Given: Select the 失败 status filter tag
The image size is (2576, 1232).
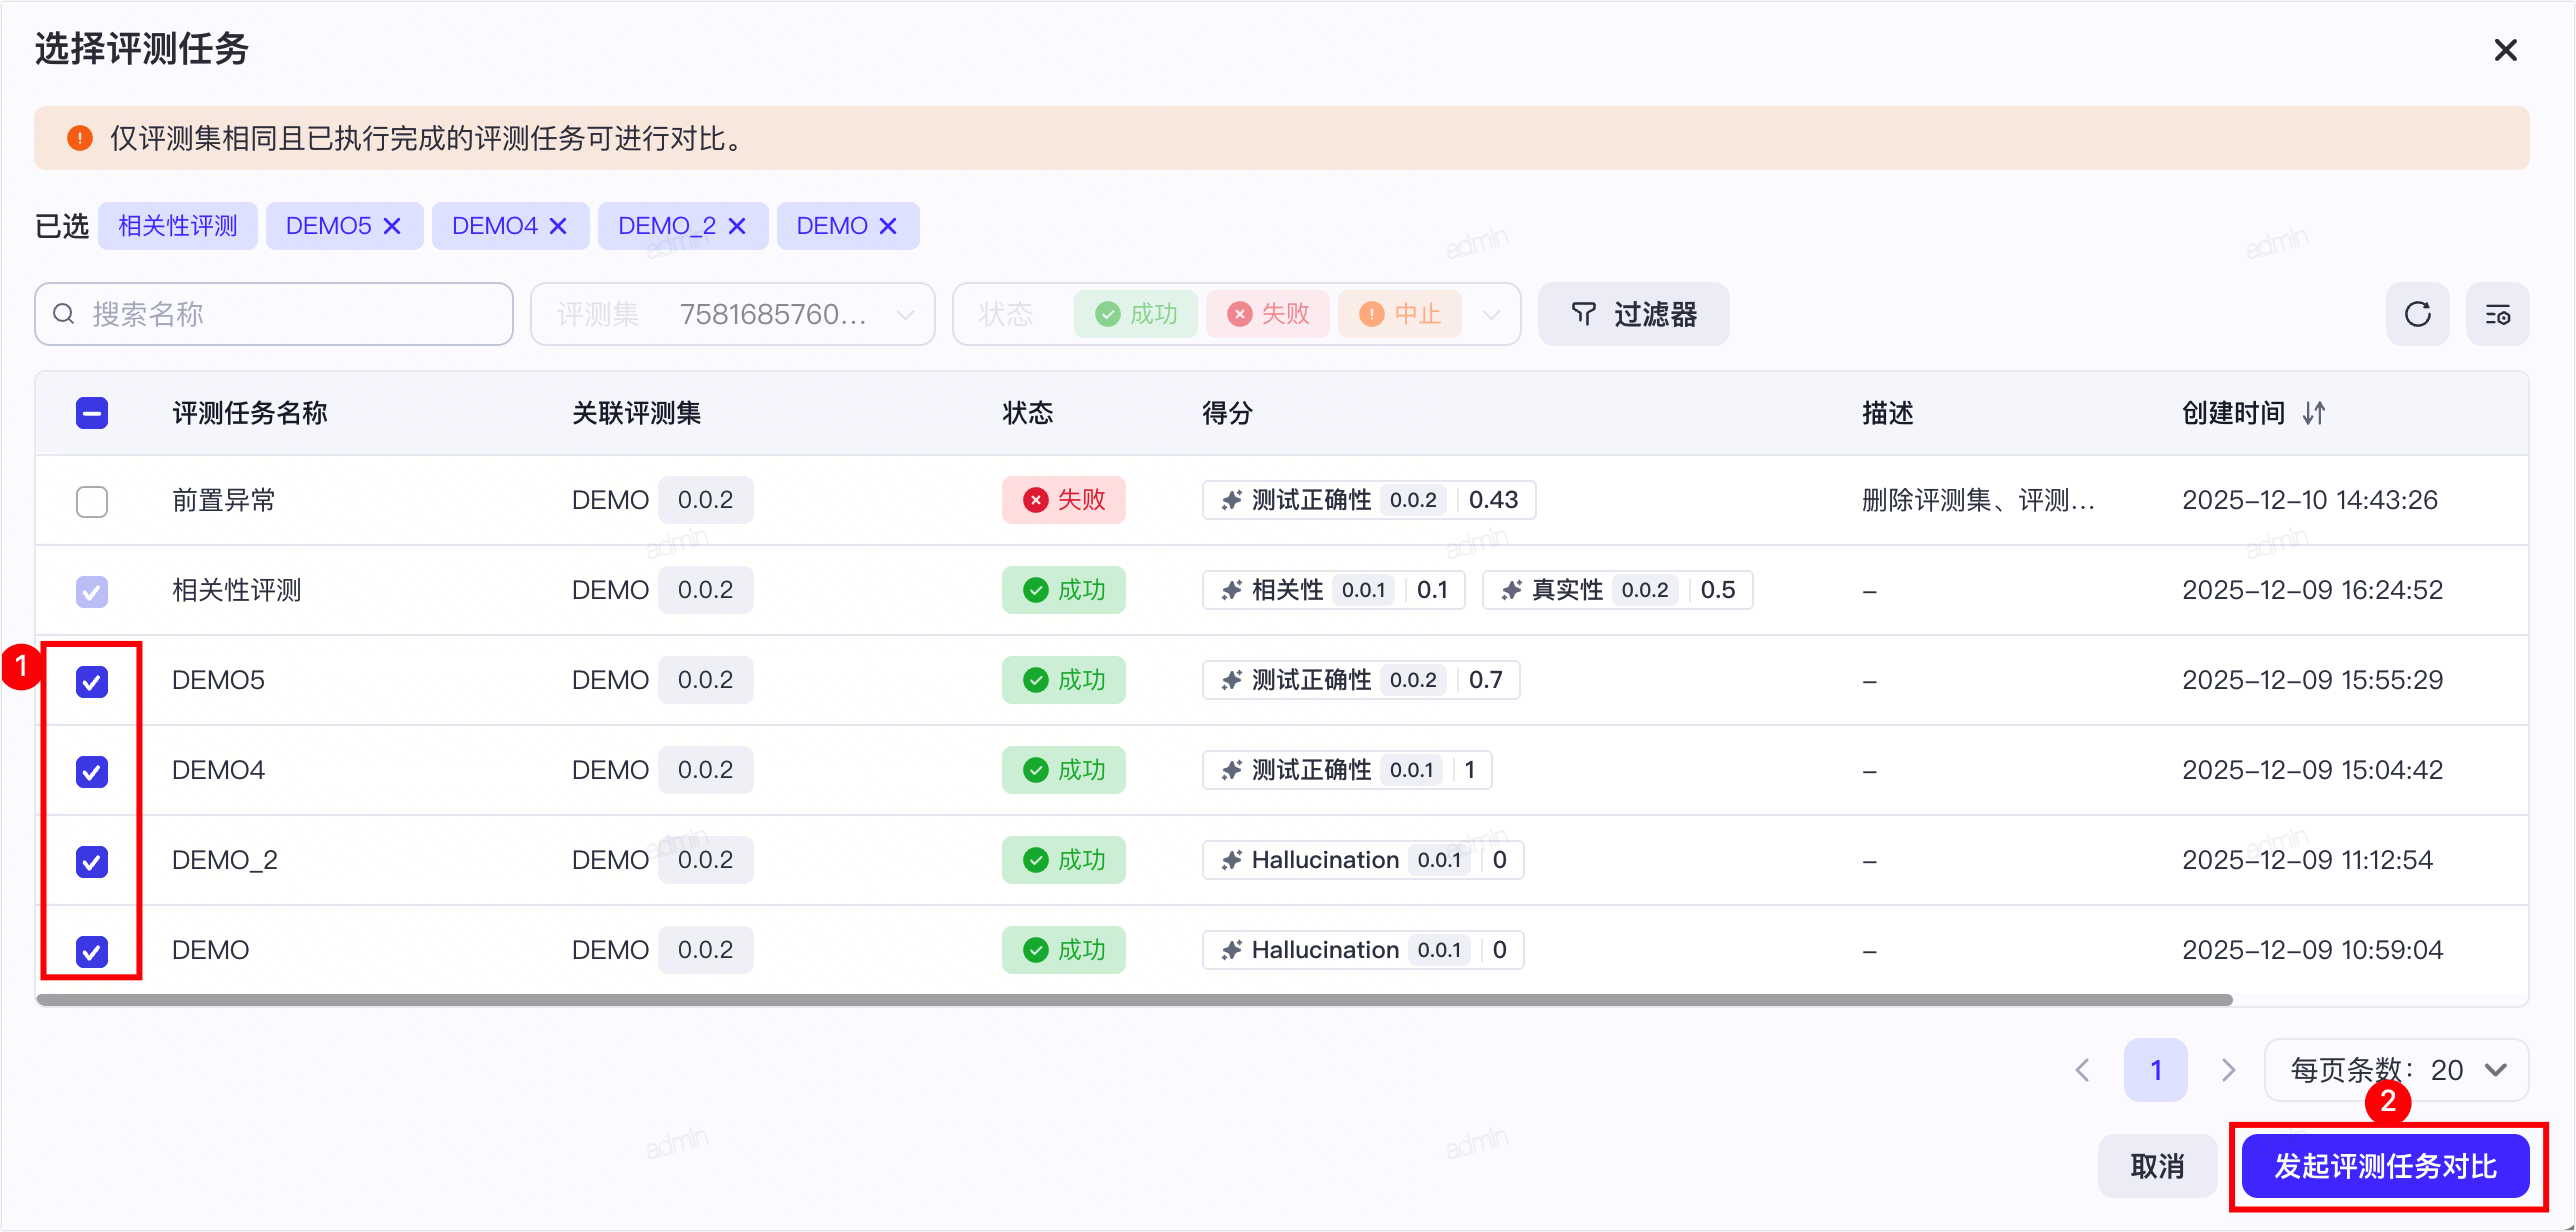Looking at the screenshot, I should [1268, 314].
